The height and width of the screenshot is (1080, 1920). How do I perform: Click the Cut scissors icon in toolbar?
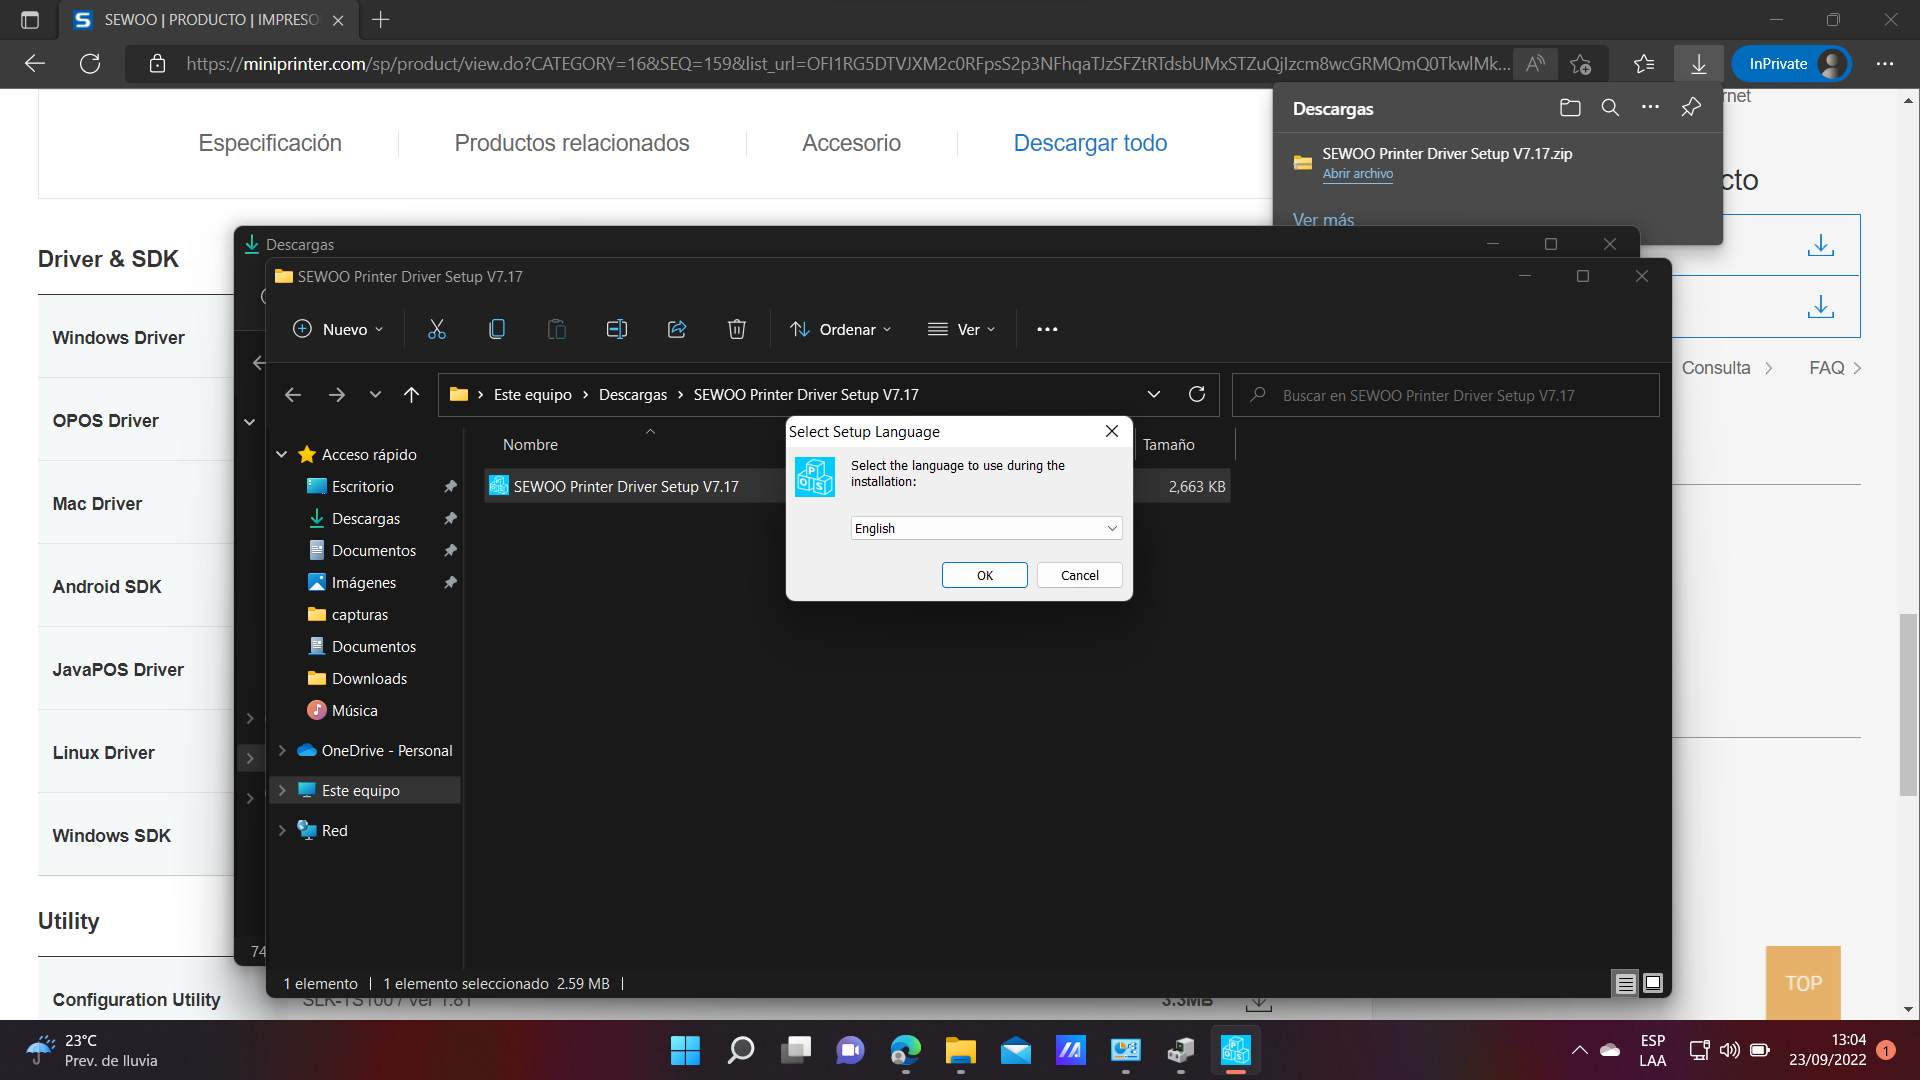pos(437,329)
